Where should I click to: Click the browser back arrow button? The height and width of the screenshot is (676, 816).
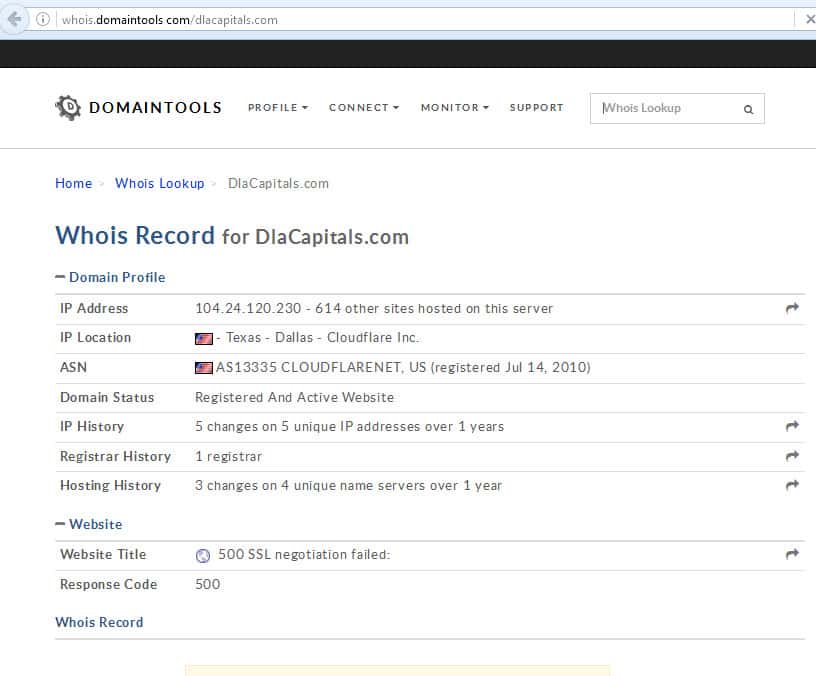14,20
